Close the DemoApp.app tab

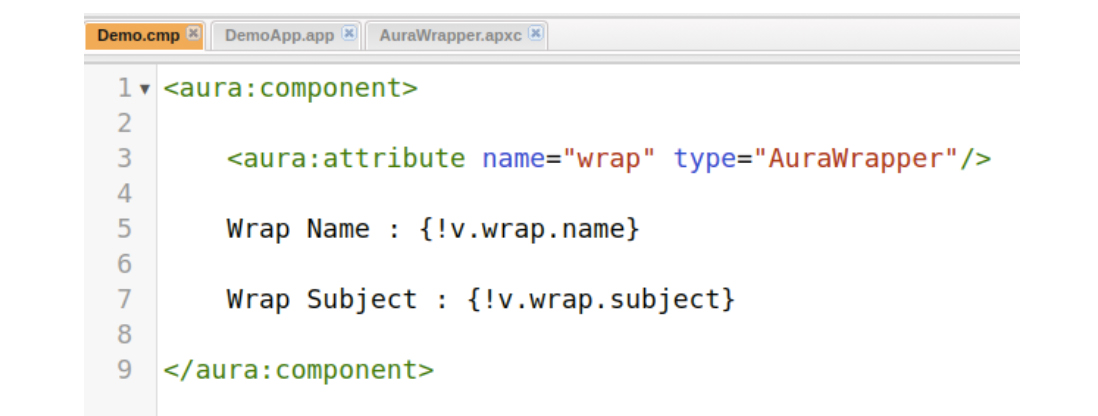coord(349,35)
